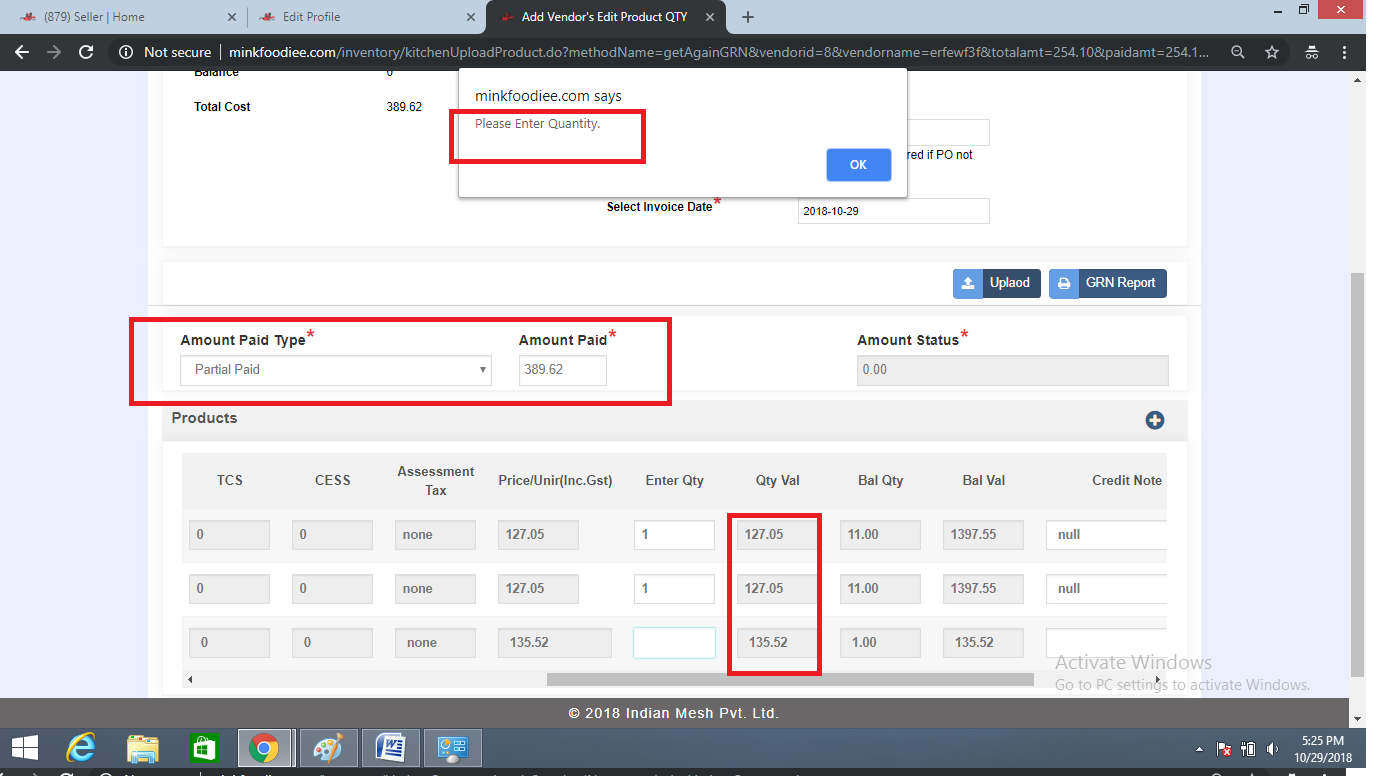Click the page's vertical scrollbar
1392x776 pixels.
[x=1357, y=475]
